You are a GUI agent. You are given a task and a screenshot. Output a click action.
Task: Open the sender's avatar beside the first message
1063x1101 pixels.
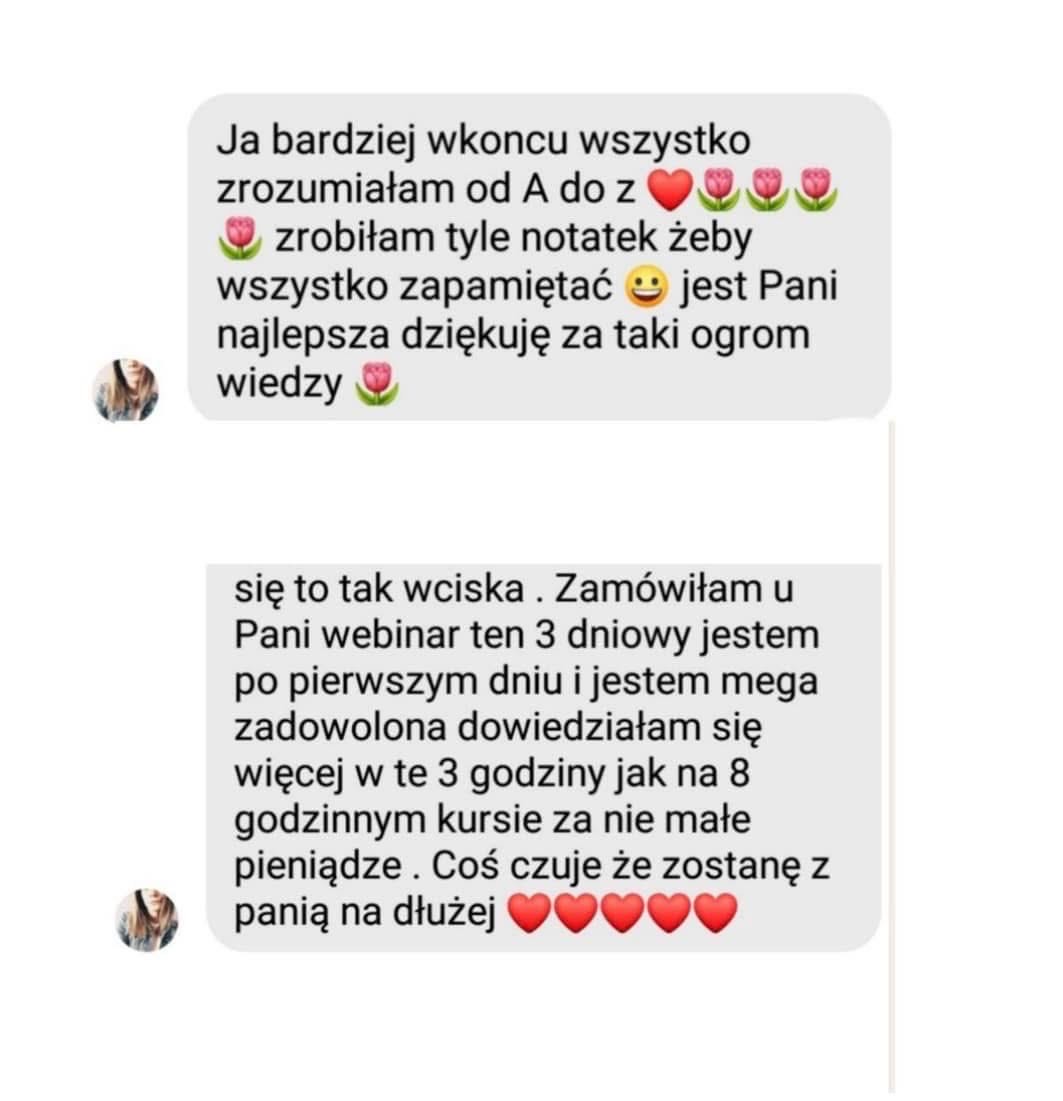tap(126, 390)
